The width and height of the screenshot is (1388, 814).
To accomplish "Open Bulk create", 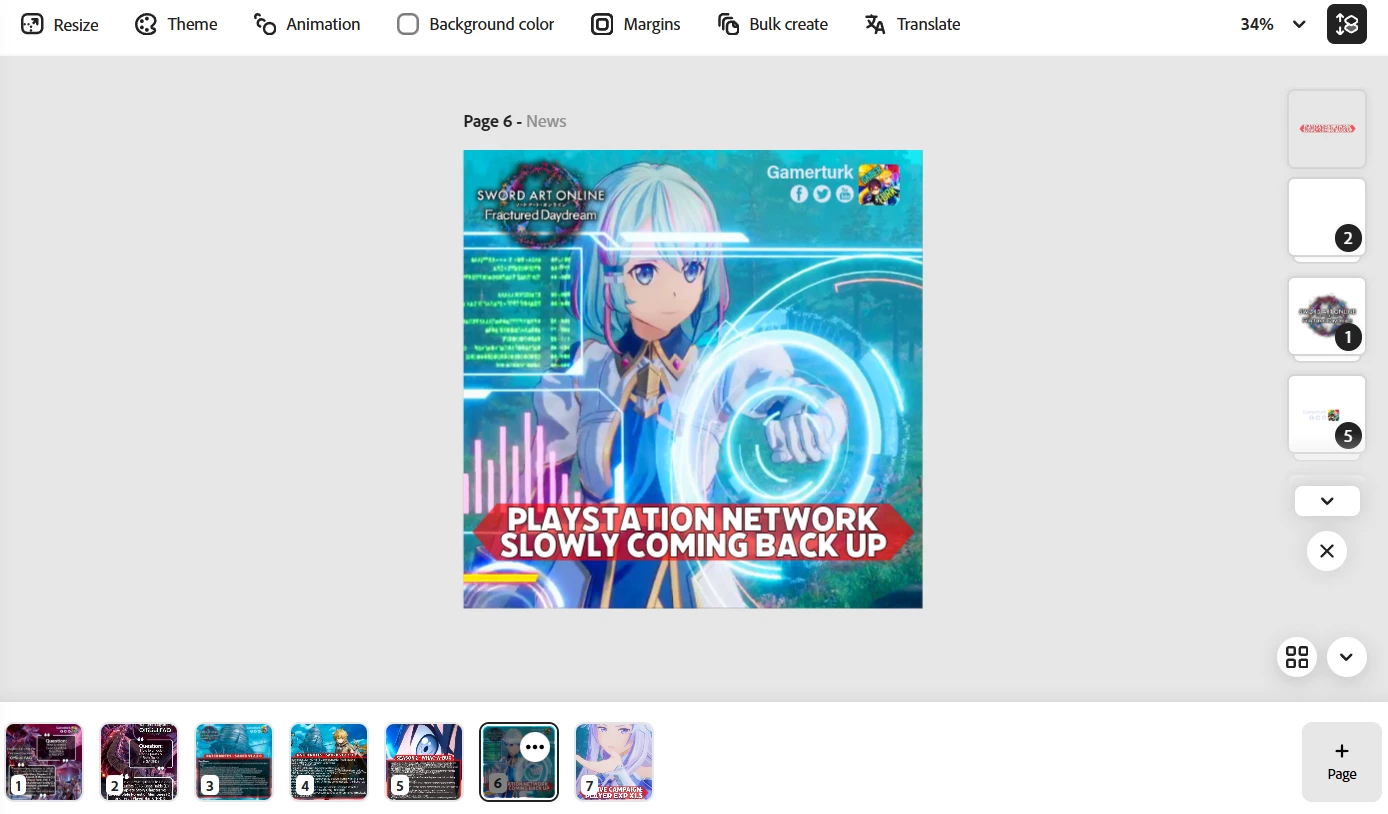I will tap(773, 24).
